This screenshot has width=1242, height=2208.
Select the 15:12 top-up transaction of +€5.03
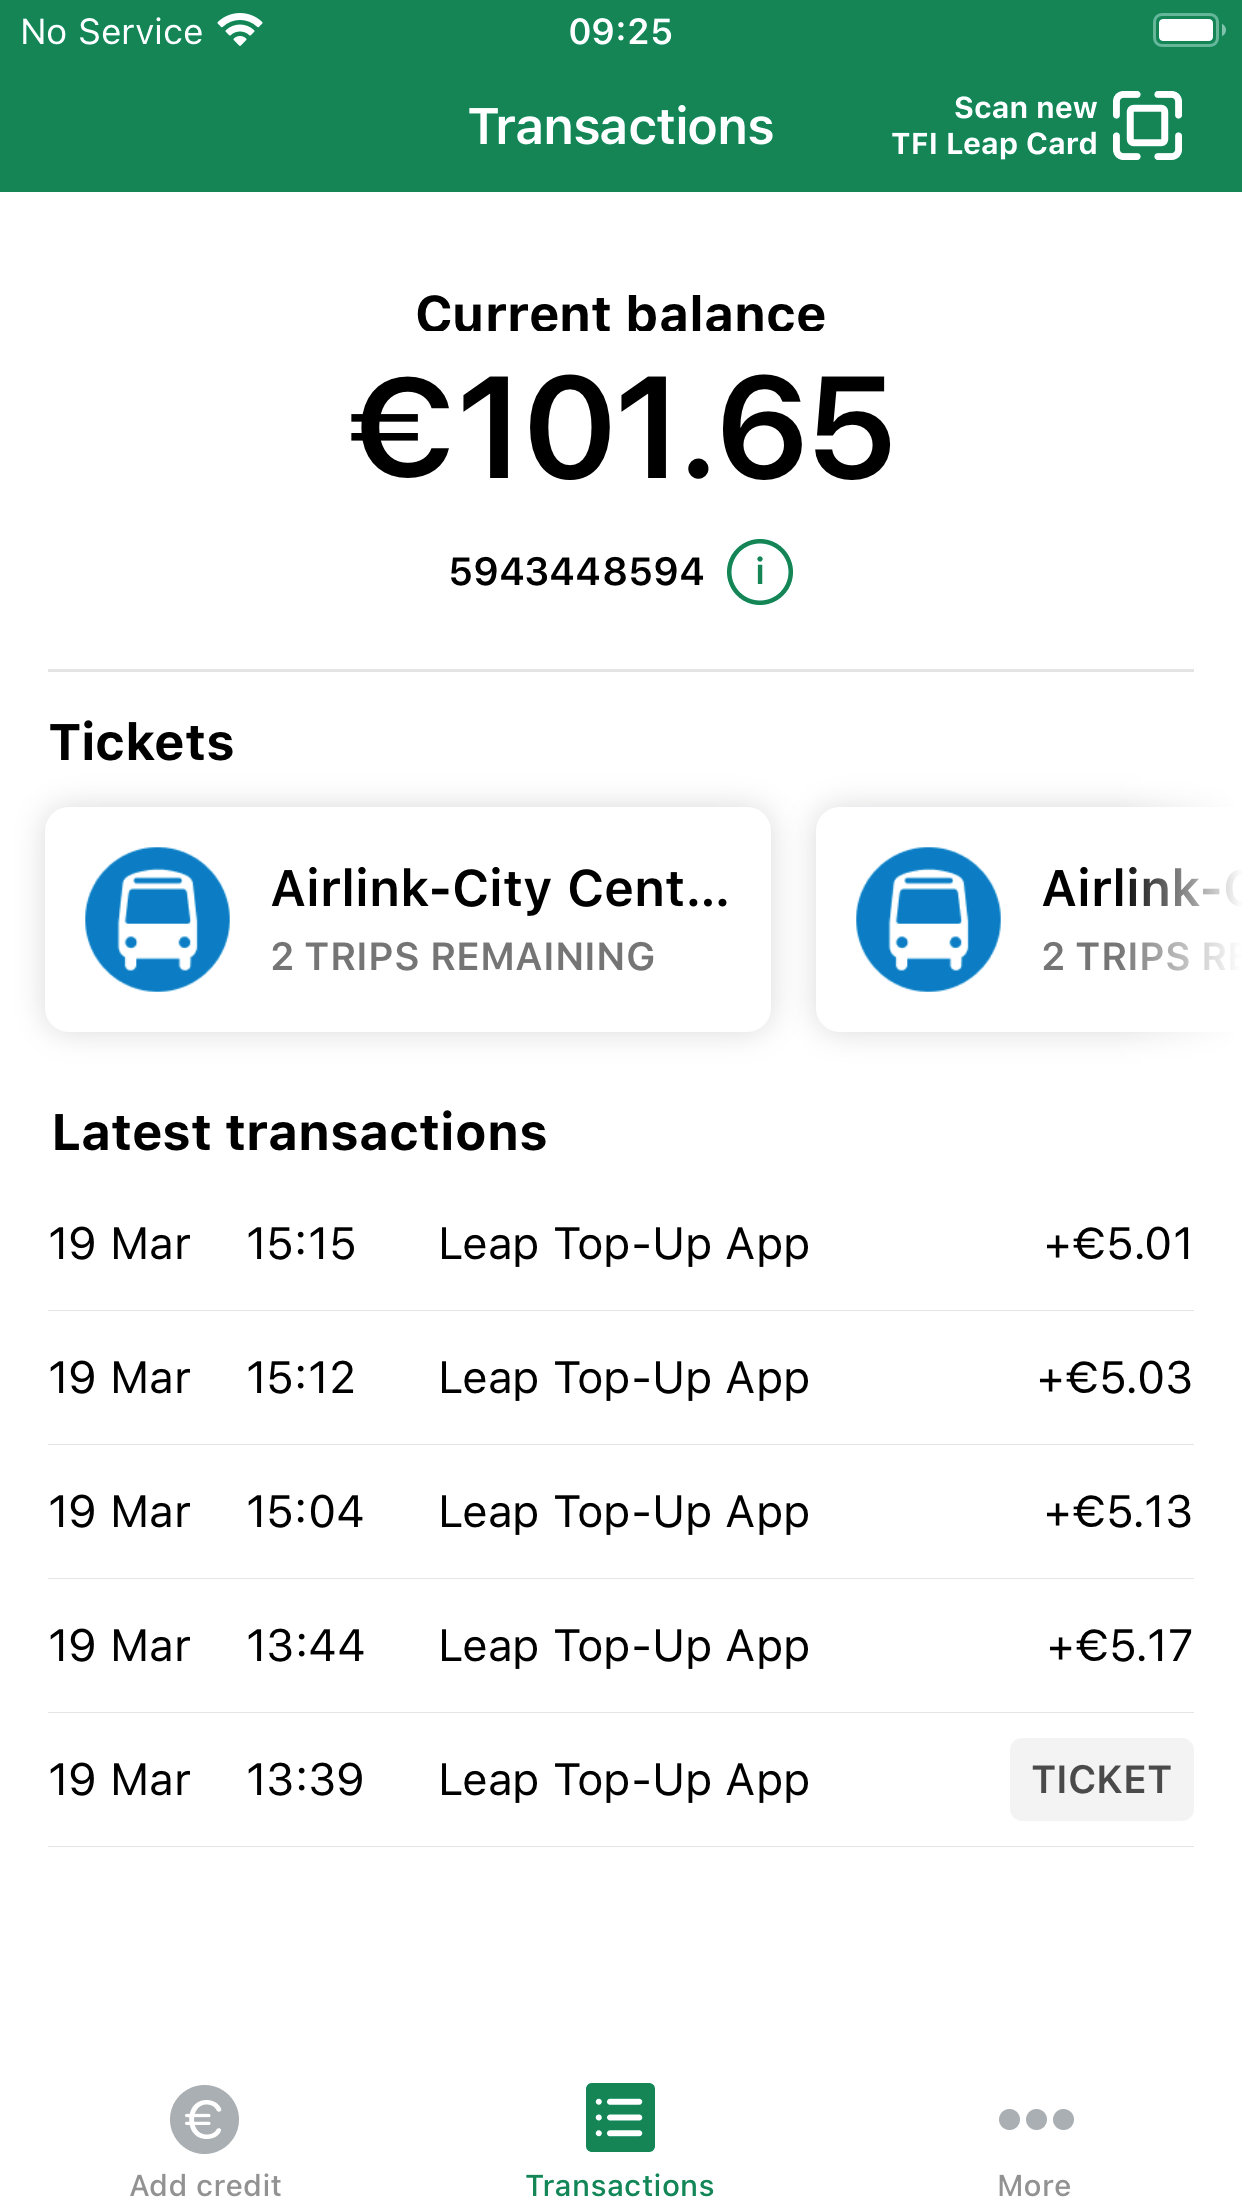point(620,1378)
